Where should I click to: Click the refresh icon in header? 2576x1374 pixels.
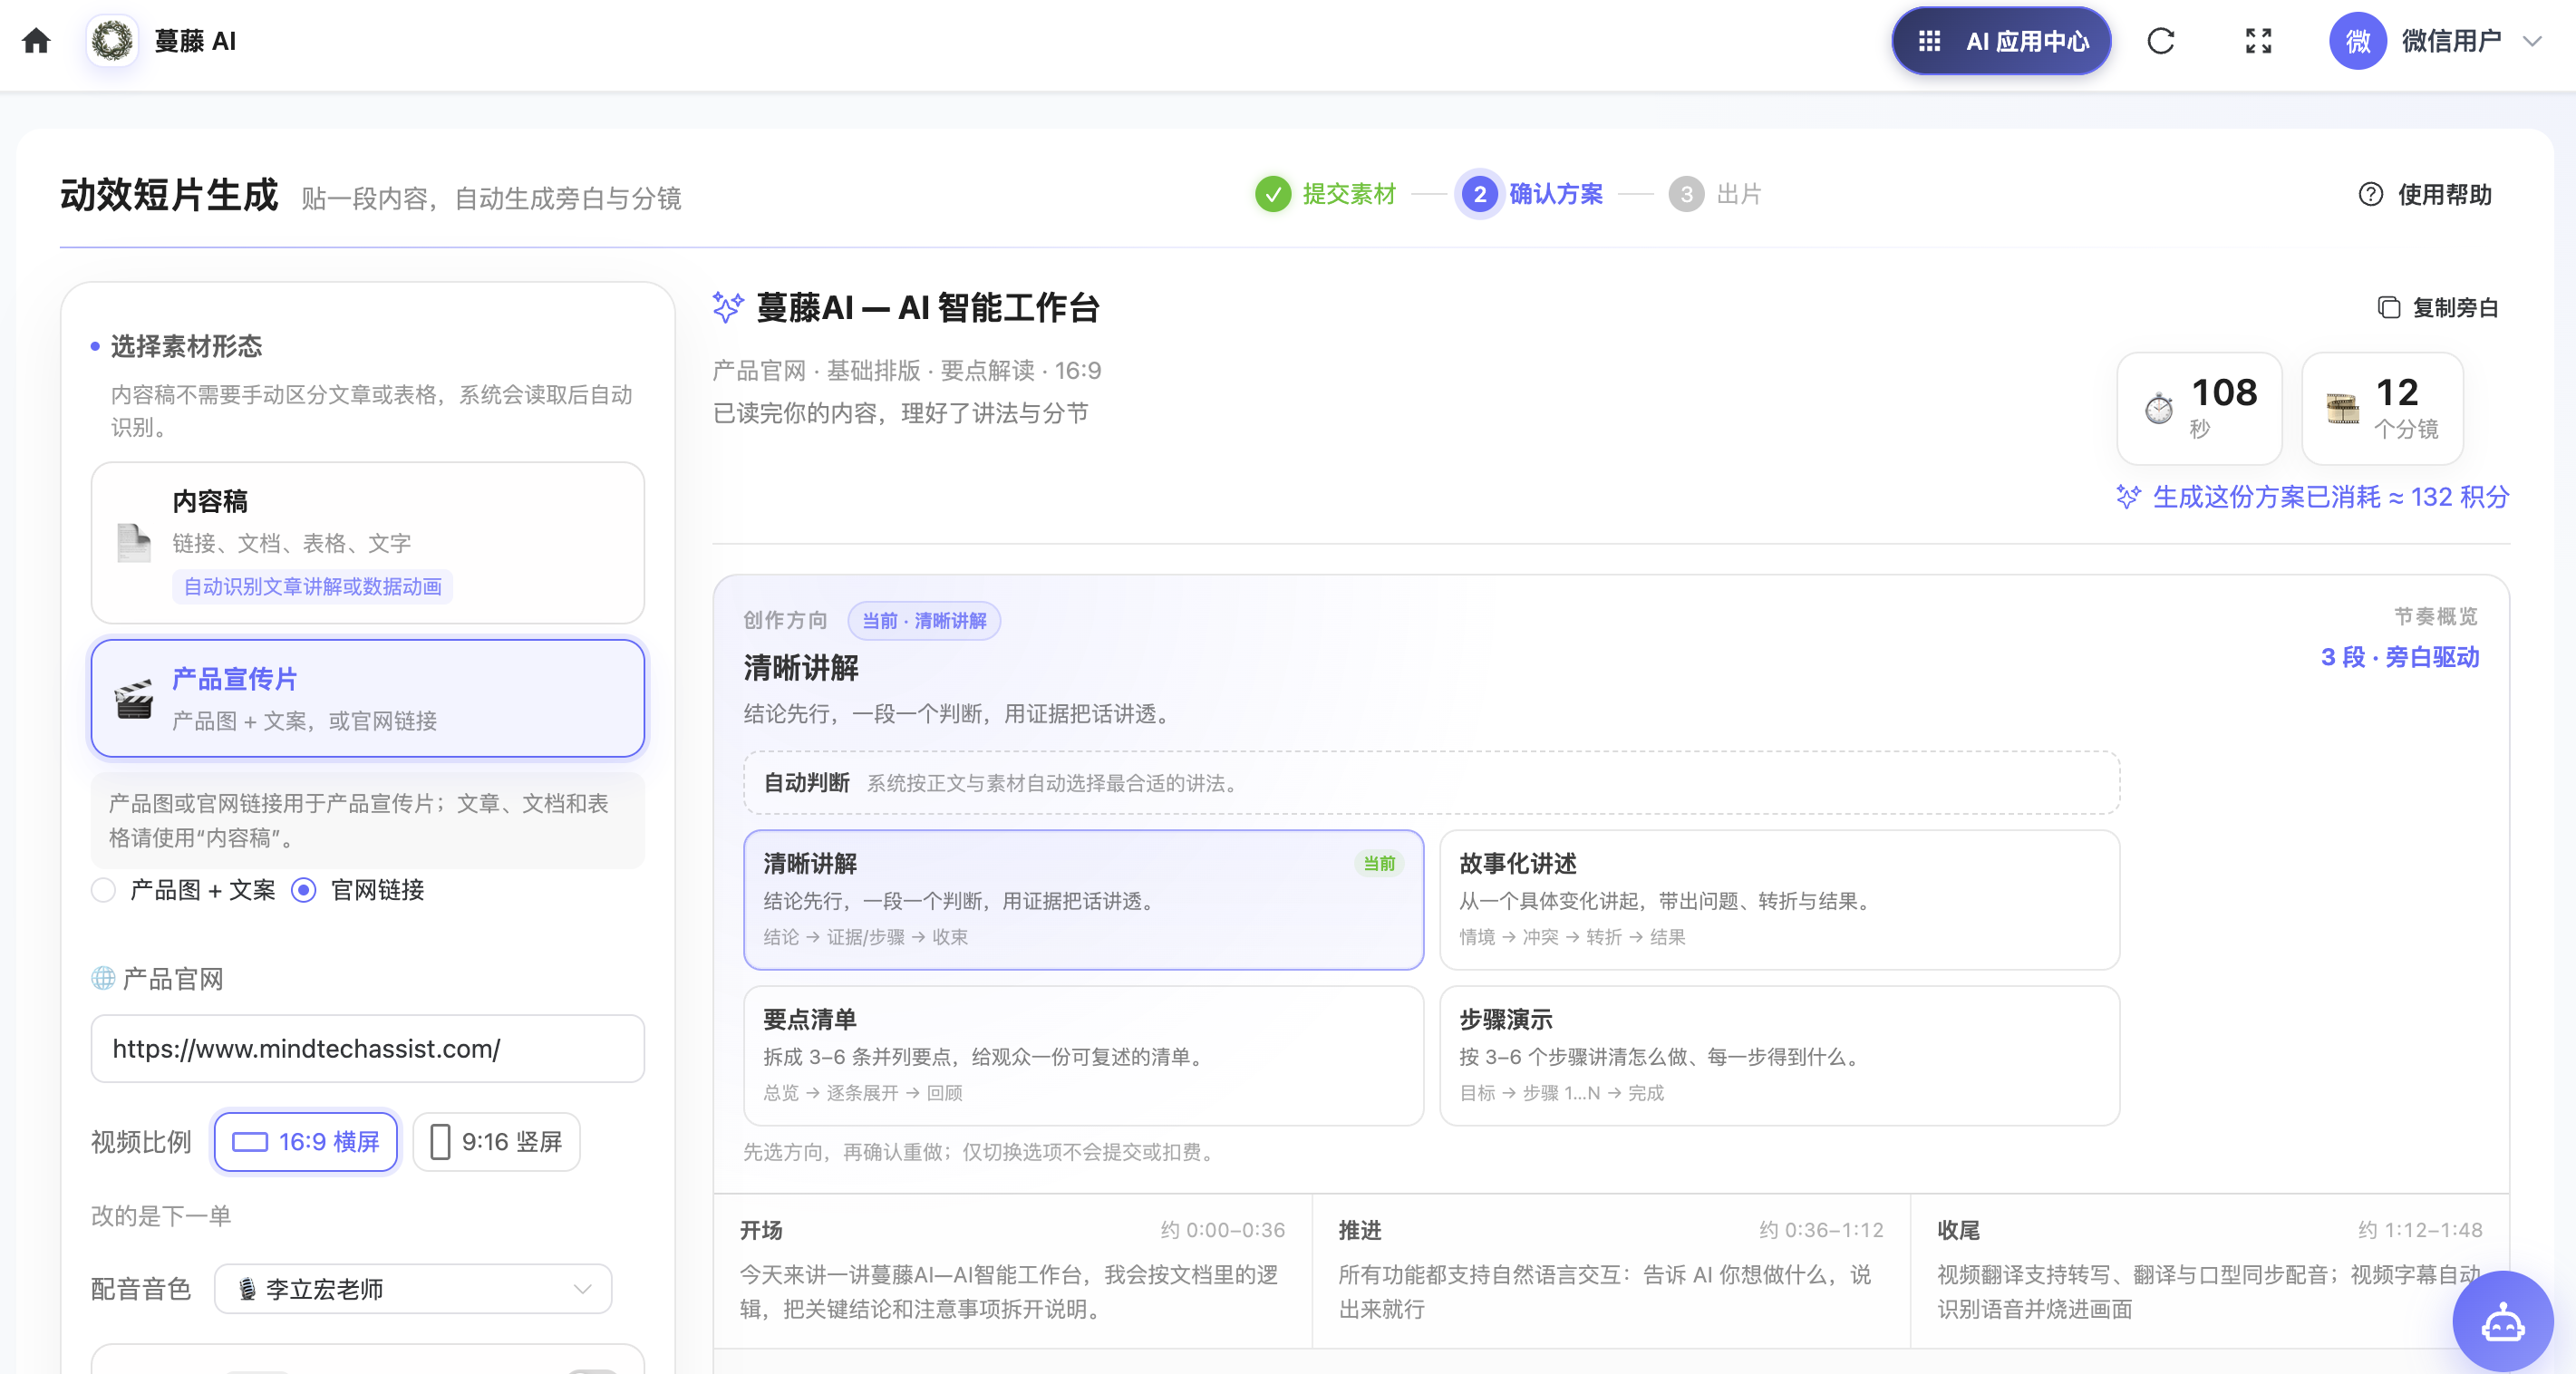click(2161, 41)
